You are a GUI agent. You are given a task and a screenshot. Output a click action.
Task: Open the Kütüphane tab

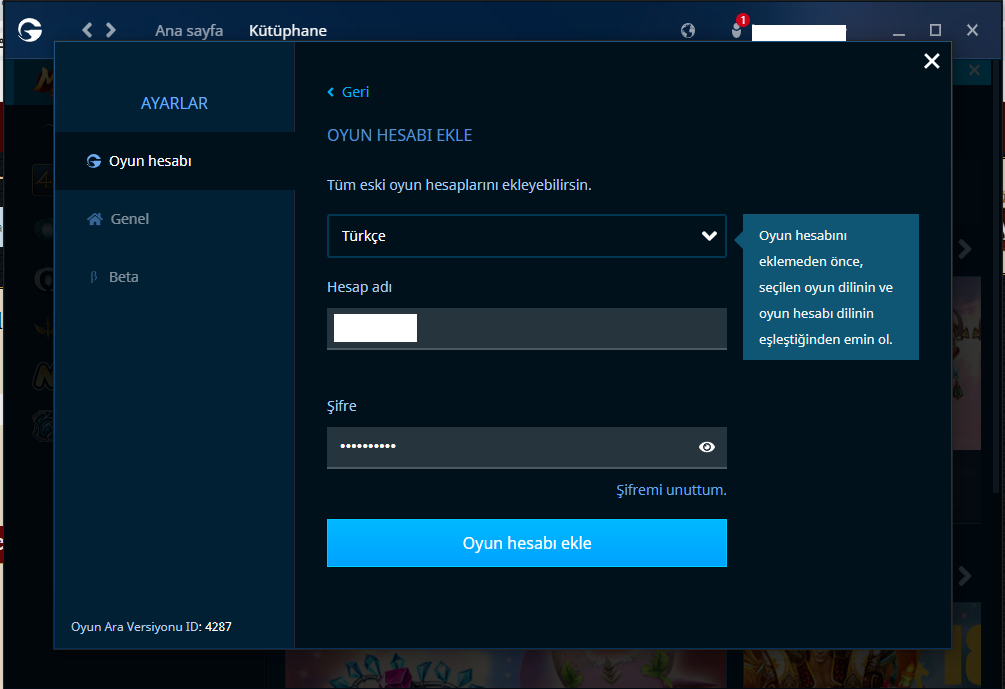(288, 31)
